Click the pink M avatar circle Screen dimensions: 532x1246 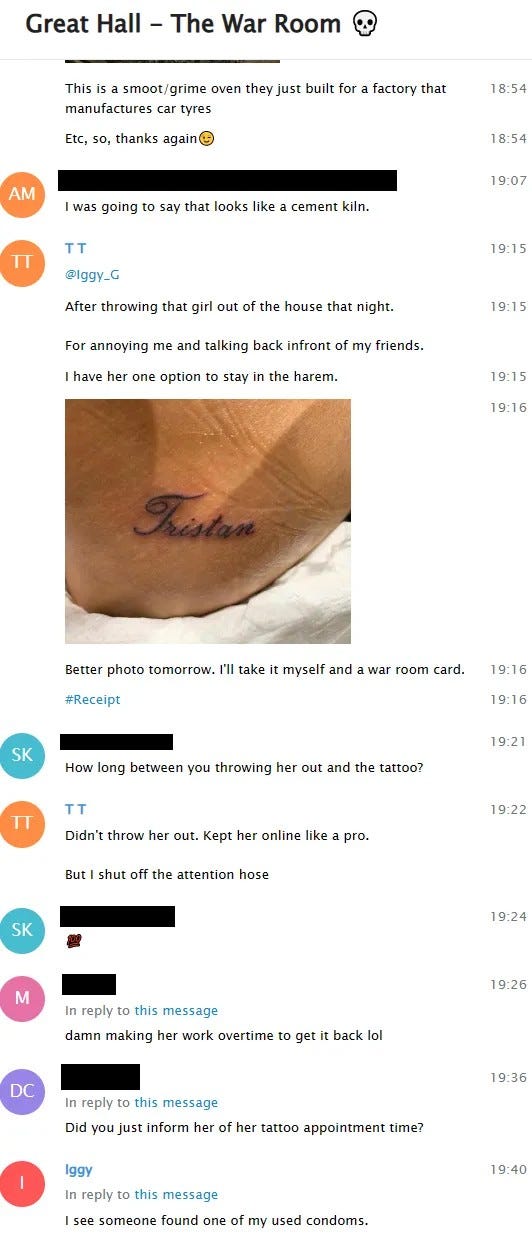pos(22,998)
